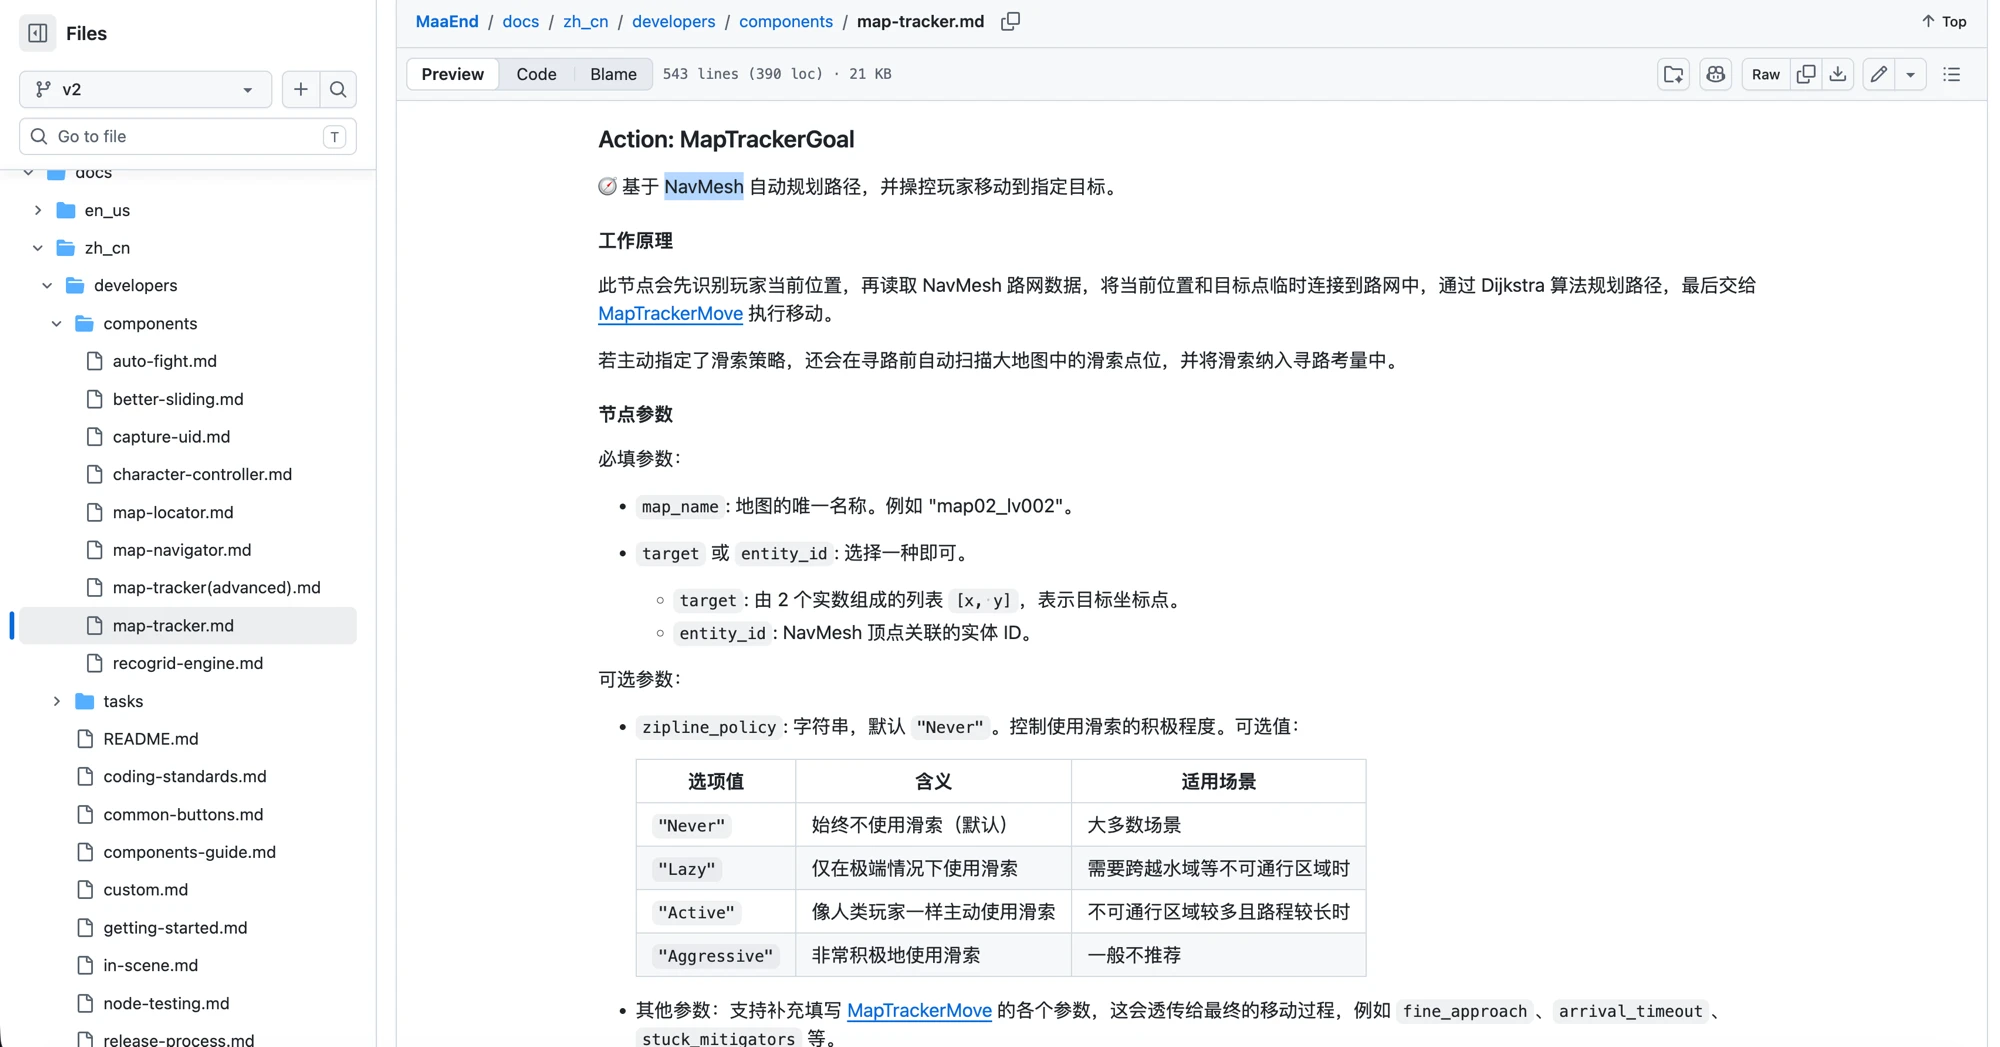Go to components breadcrumb folder

pos(785,21)
